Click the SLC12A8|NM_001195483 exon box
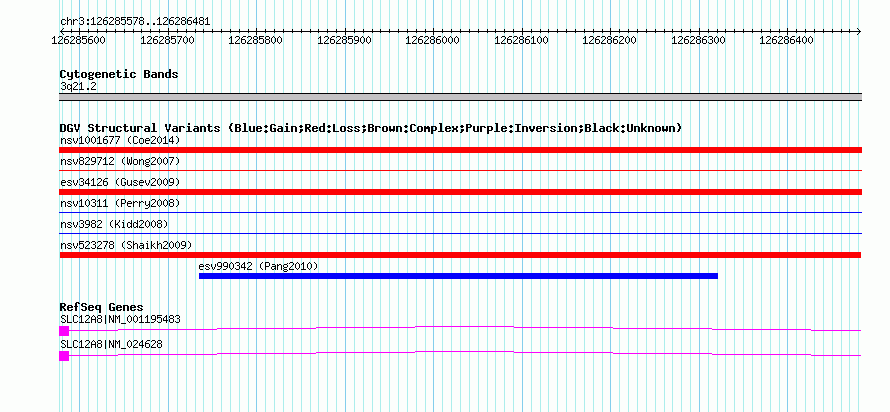890x412 pixels. tap(64, 331)
